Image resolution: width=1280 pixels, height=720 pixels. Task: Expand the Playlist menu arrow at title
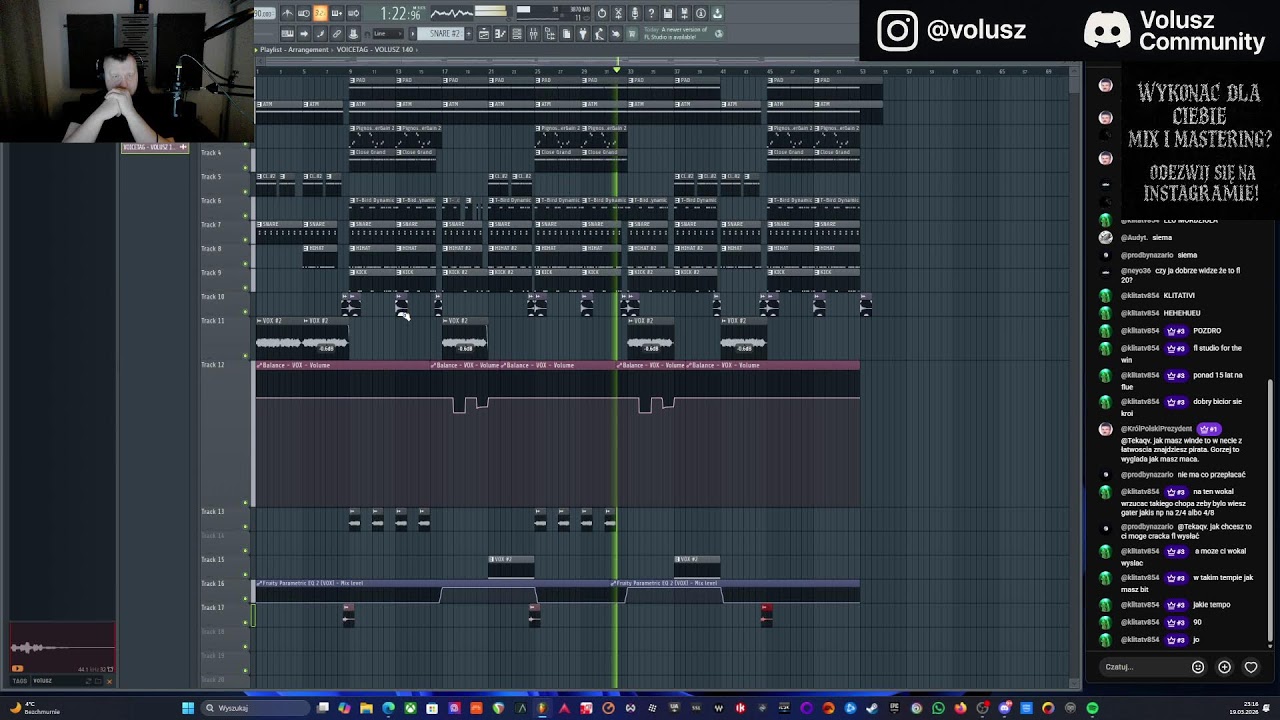click(256, 49)
